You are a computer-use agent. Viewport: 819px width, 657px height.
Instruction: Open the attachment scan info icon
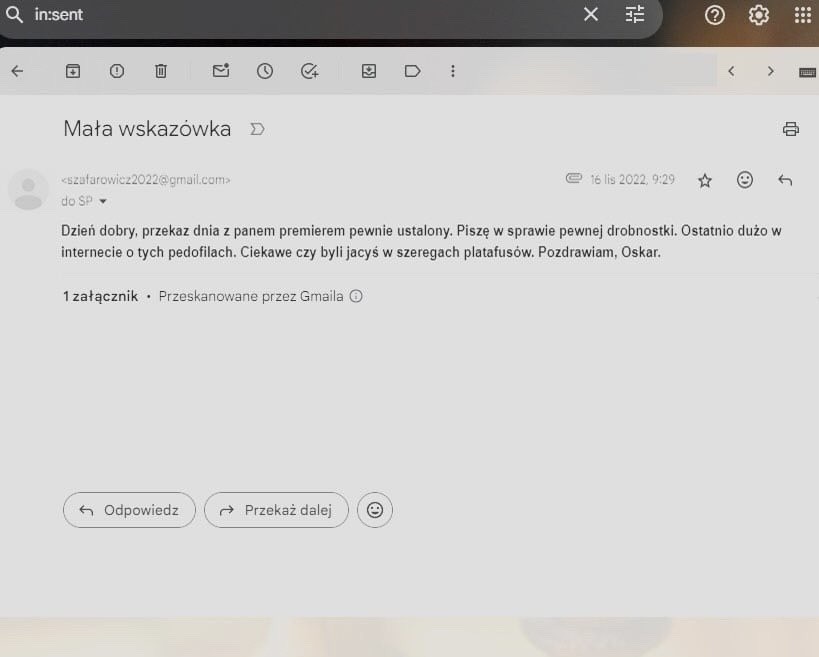tap(356, 296)
